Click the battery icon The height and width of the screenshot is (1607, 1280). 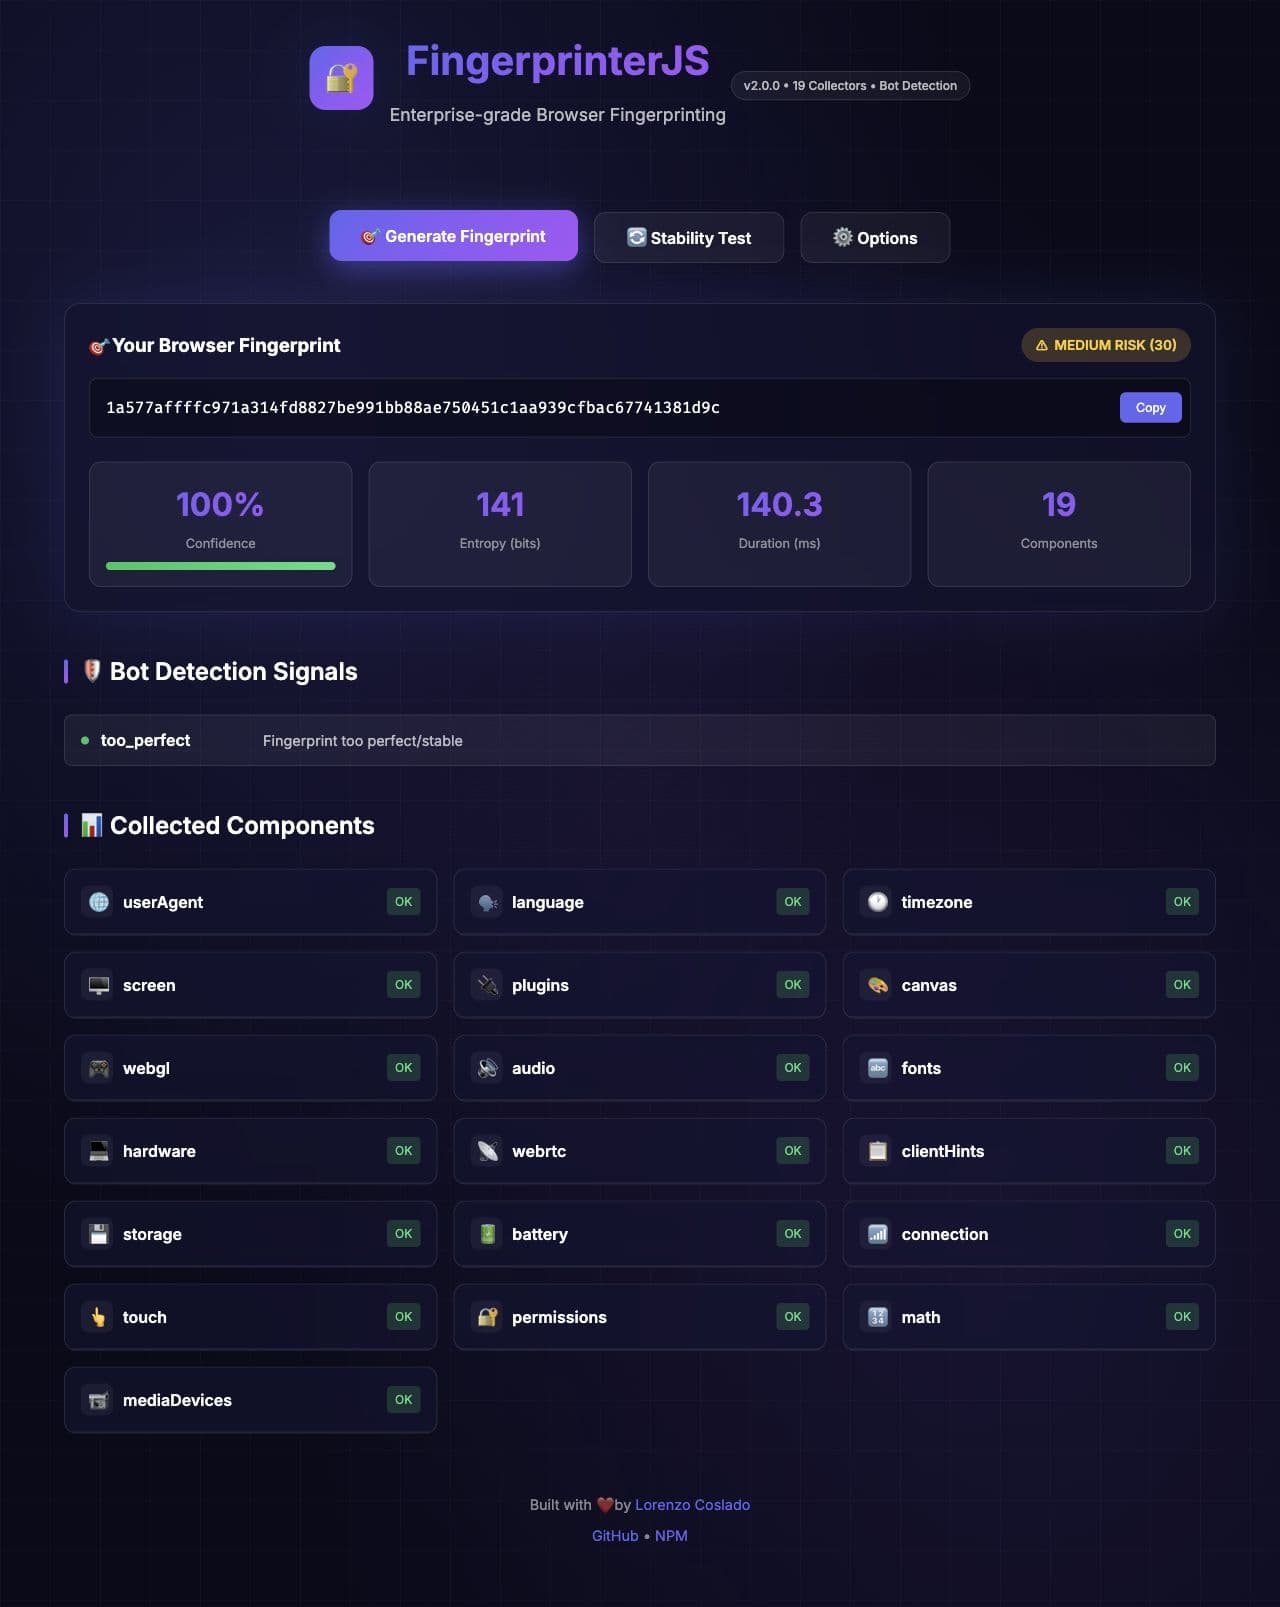tap(488, 1234)
